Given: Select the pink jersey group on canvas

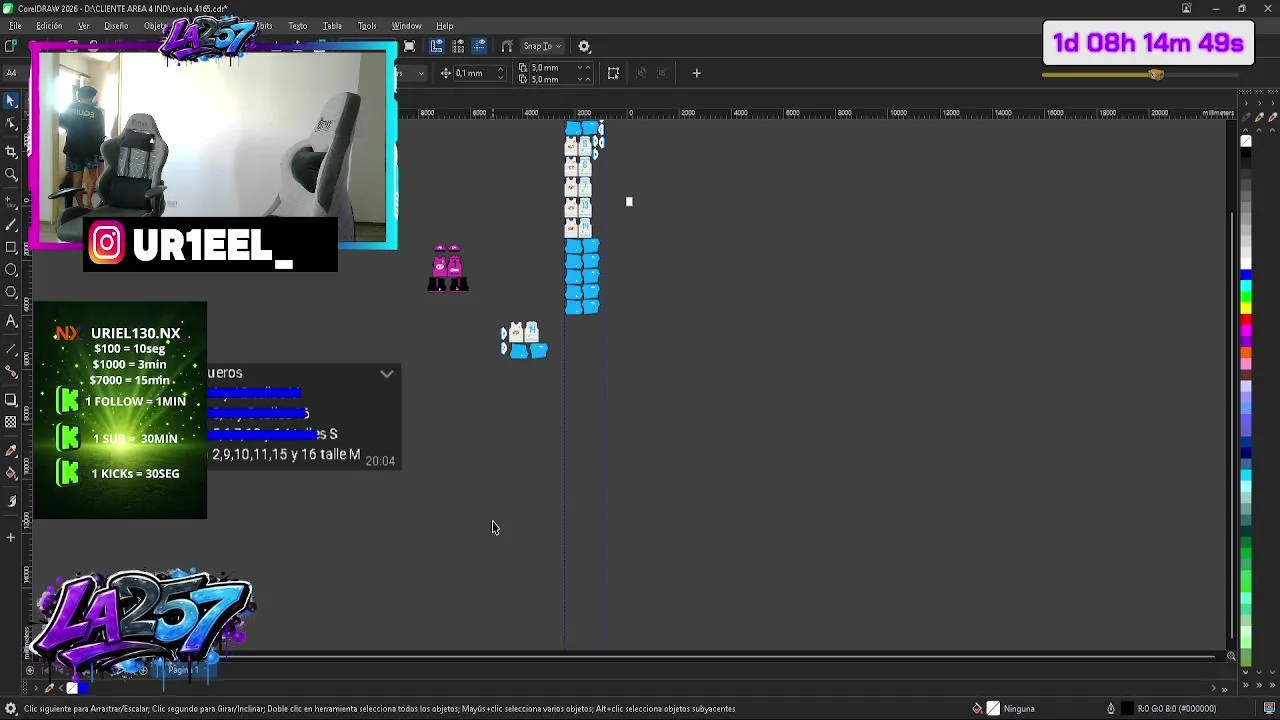Looking at the screenshot, I should pos(448,268).
